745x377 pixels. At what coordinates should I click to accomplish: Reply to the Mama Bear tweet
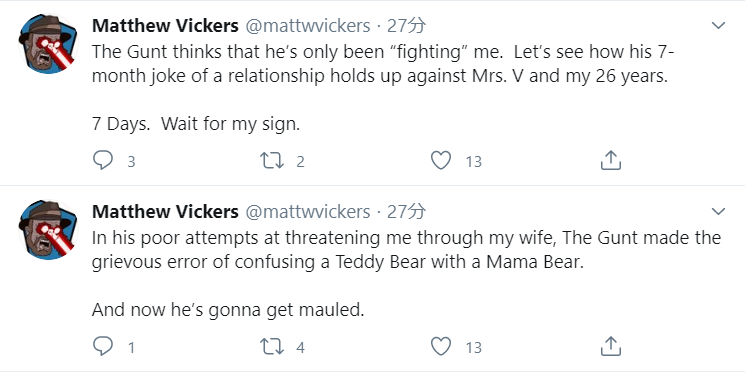[103, 346]
